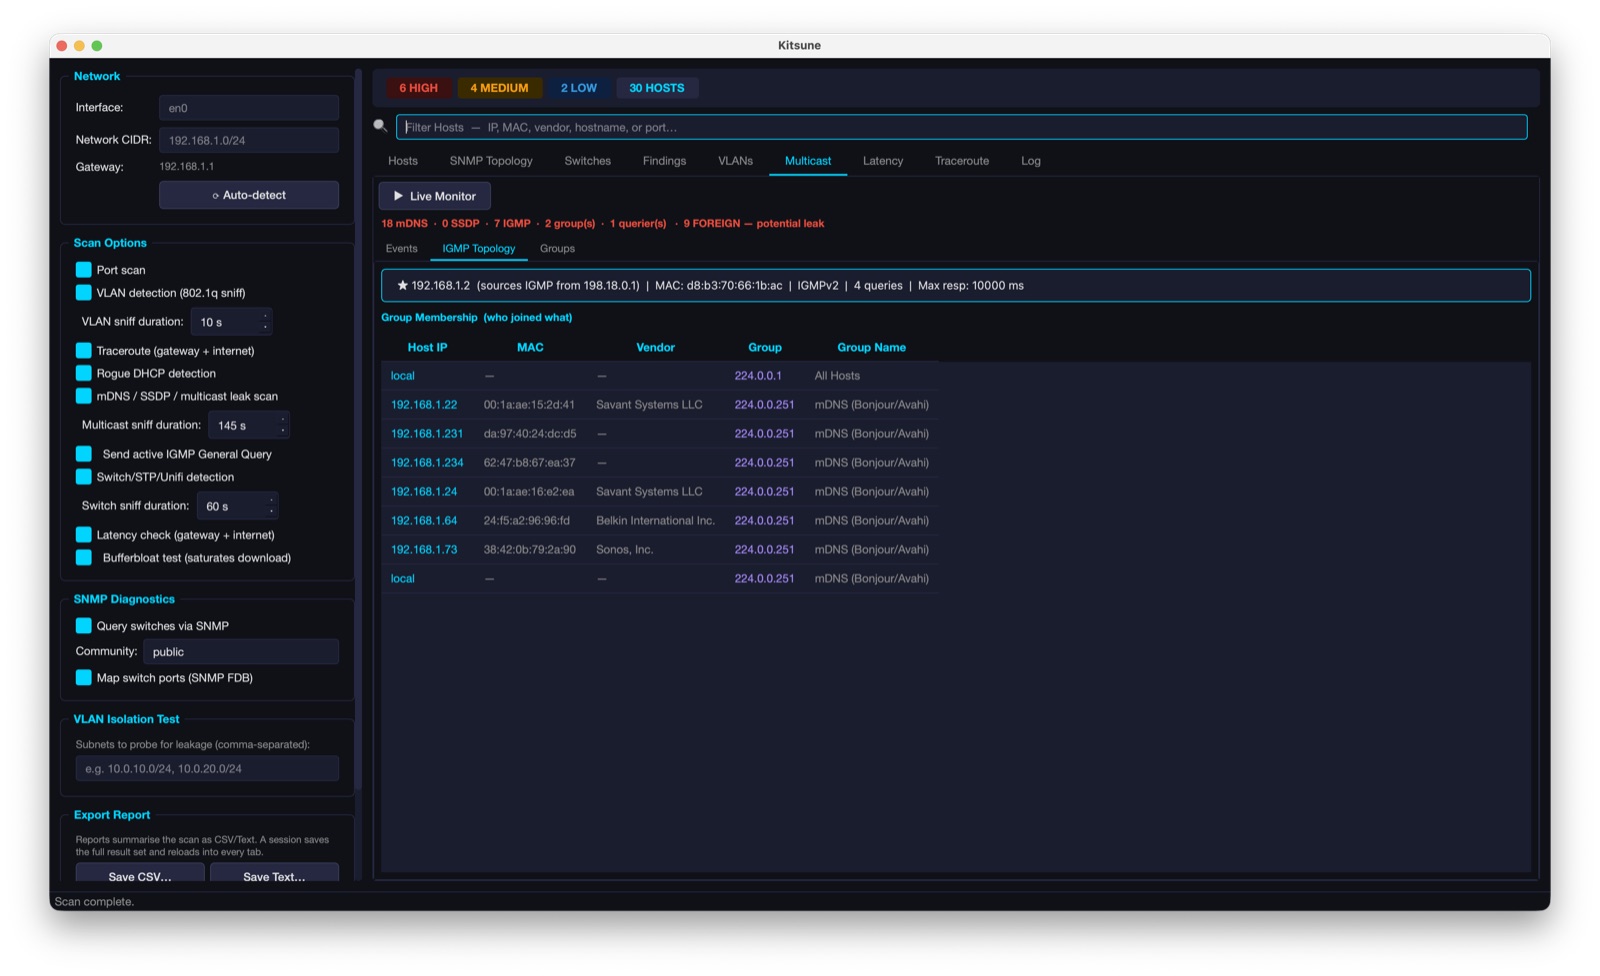Toggle Rogue DHCP detection

(84, 373)
